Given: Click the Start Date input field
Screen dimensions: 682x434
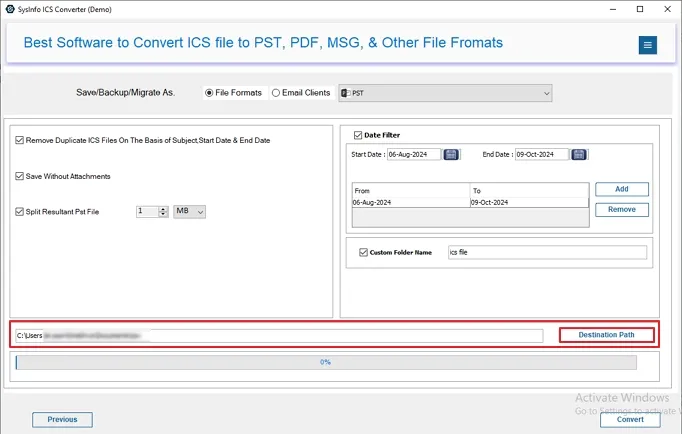Looking at the screenshot, I should (414, 154).
